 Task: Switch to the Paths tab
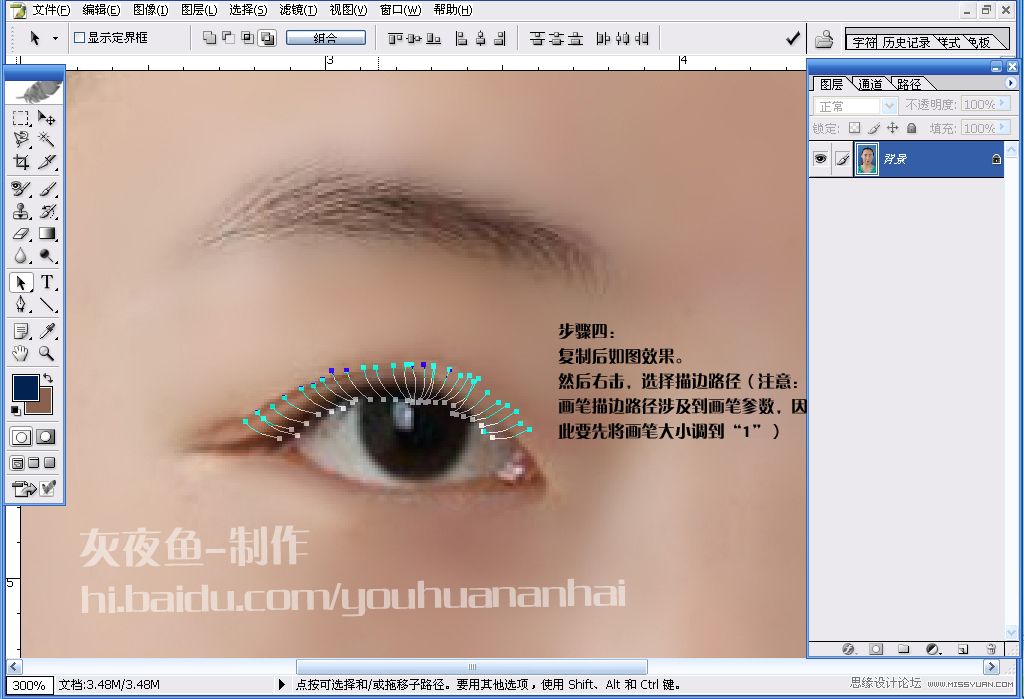[x=908, y=84]
